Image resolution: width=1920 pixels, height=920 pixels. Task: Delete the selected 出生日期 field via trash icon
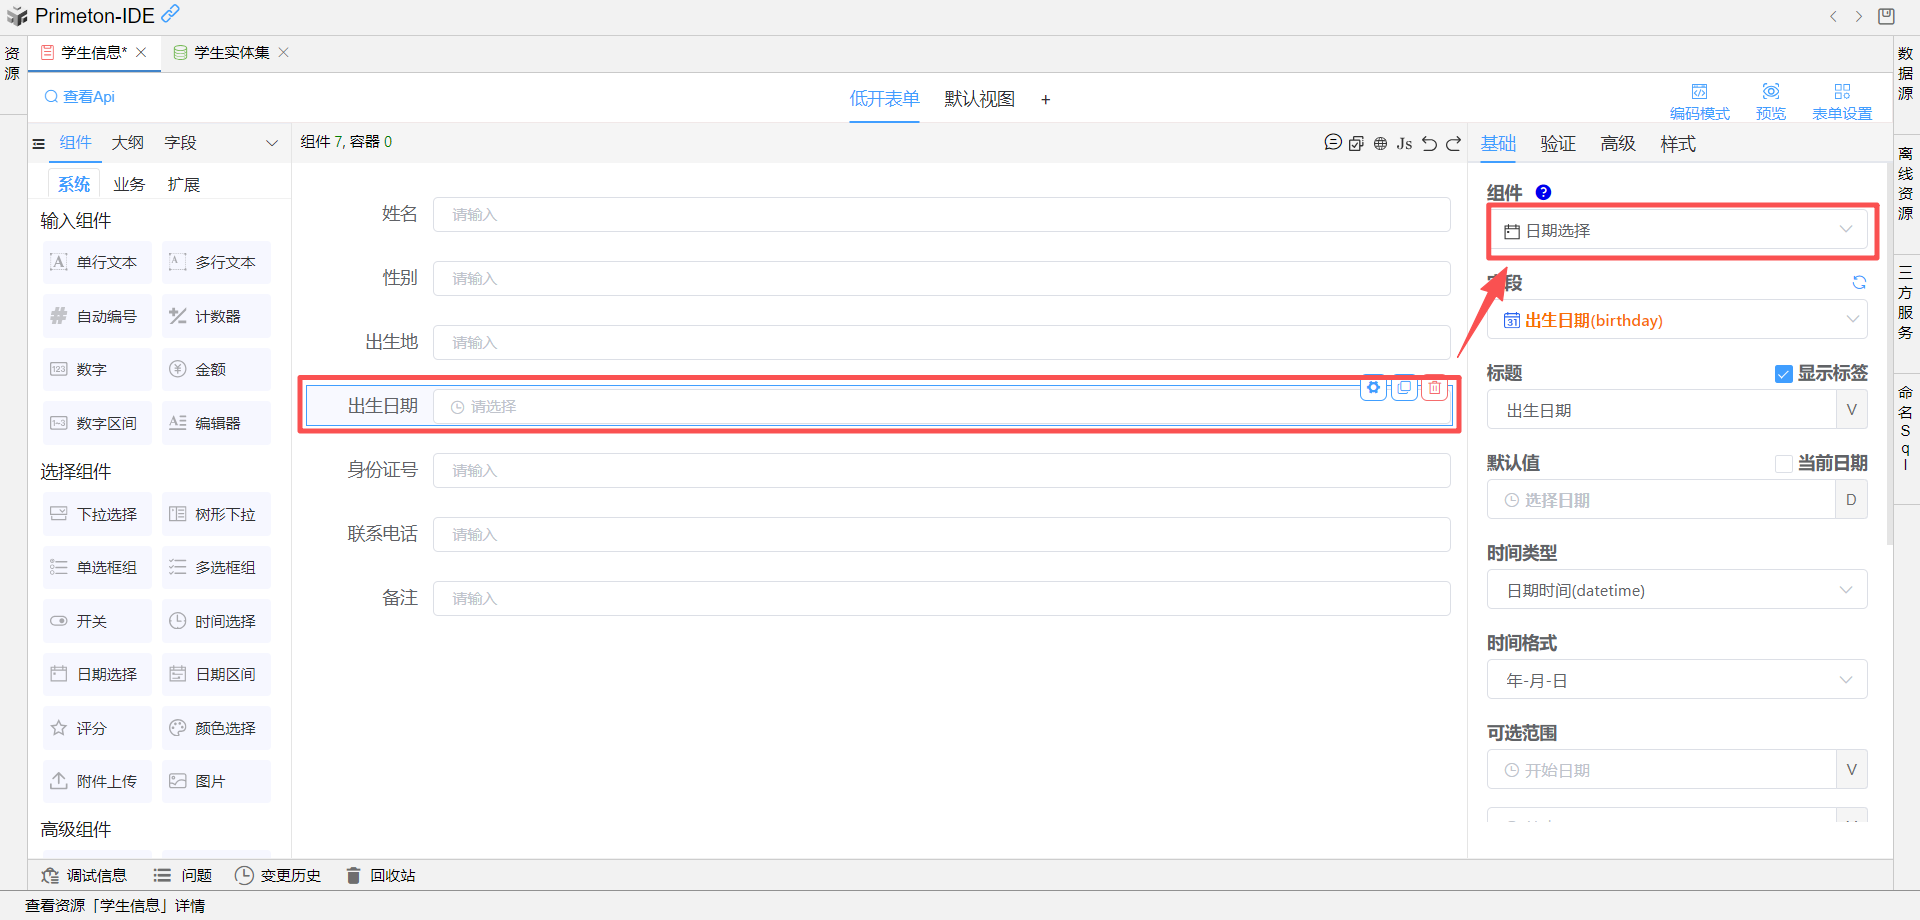pos(1435,388)
